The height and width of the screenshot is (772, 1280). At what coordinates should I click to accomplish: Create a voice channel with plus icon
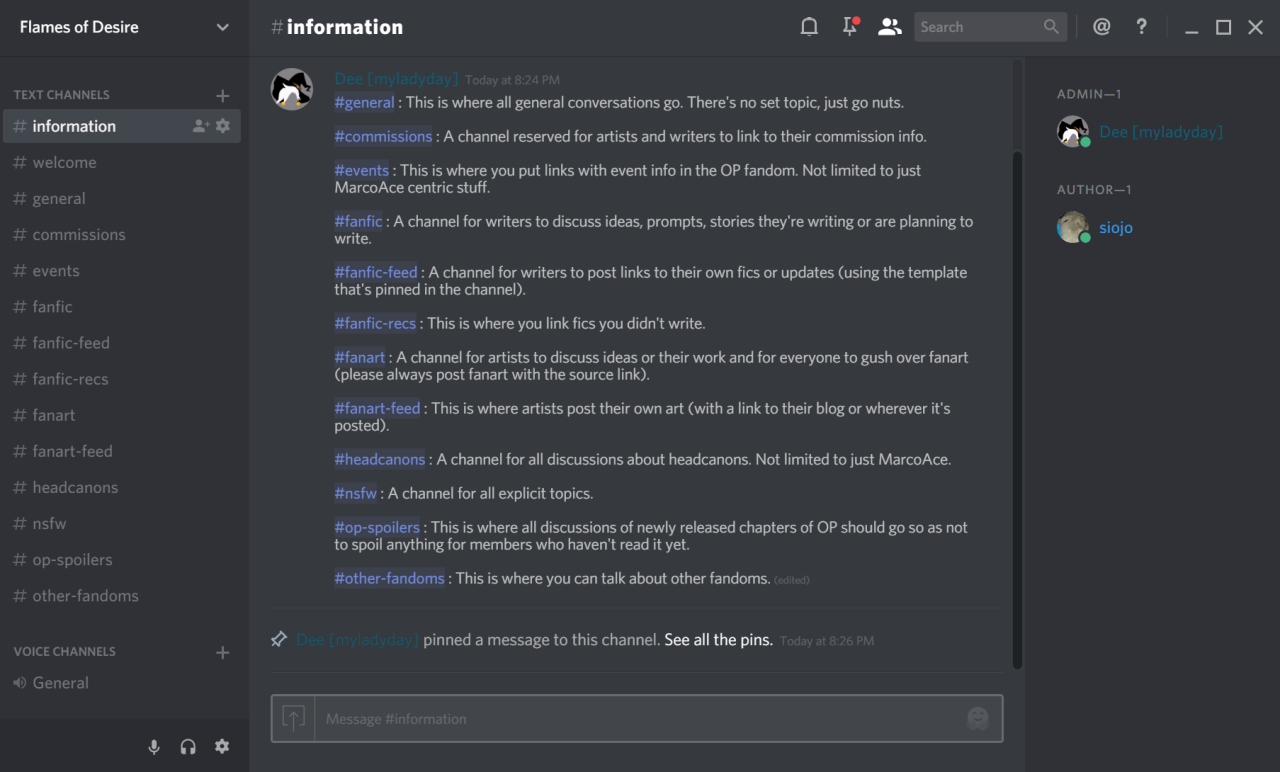coord(222,652)
